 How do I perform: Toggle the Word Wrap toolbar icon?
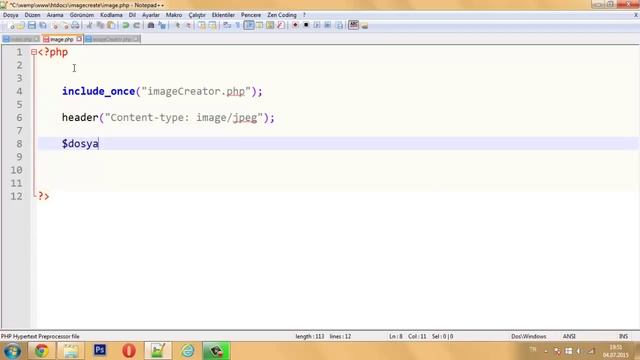tap(227, 25)
